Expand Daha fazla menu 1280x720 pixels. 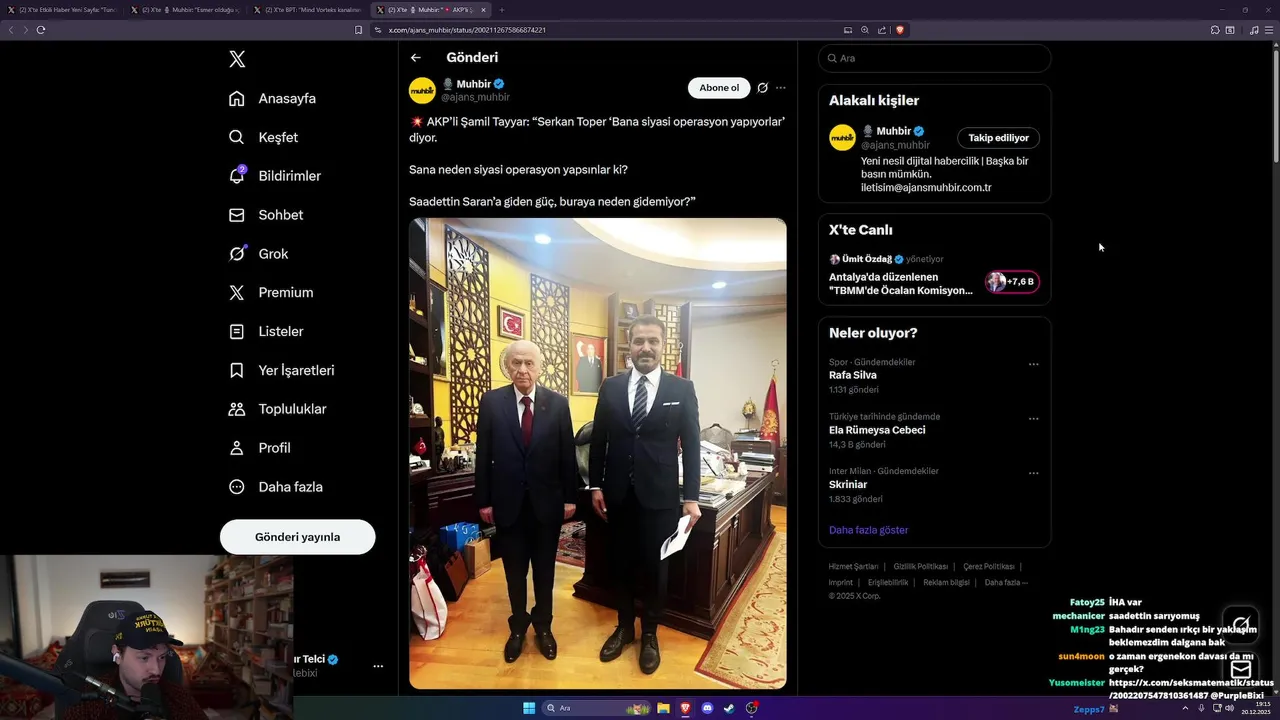click(275, 487)
